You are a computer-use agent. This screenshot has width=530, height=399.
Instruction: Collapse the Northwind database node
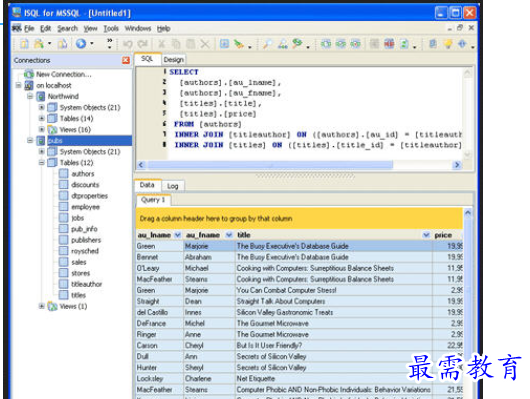30,96
